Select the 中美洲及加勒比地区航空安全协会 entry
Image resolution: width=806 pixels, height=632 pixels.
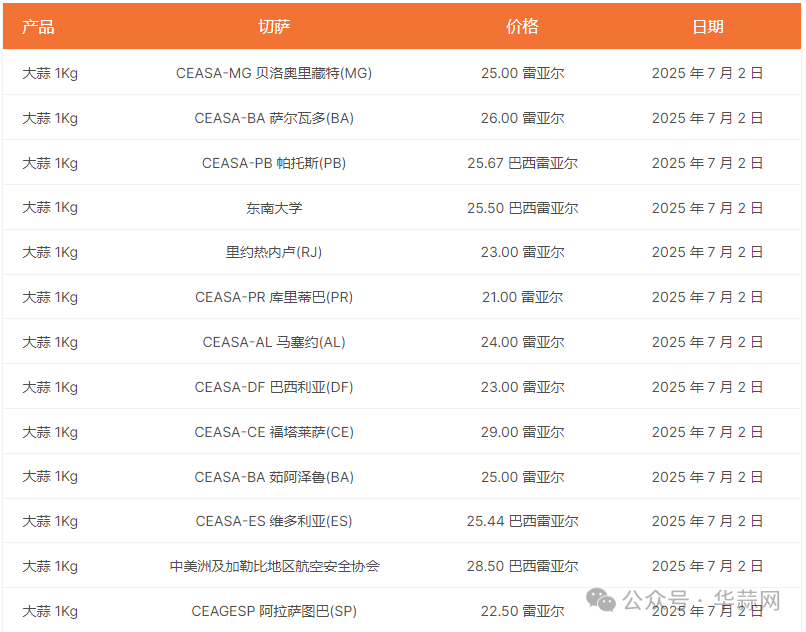click(274, 566)
